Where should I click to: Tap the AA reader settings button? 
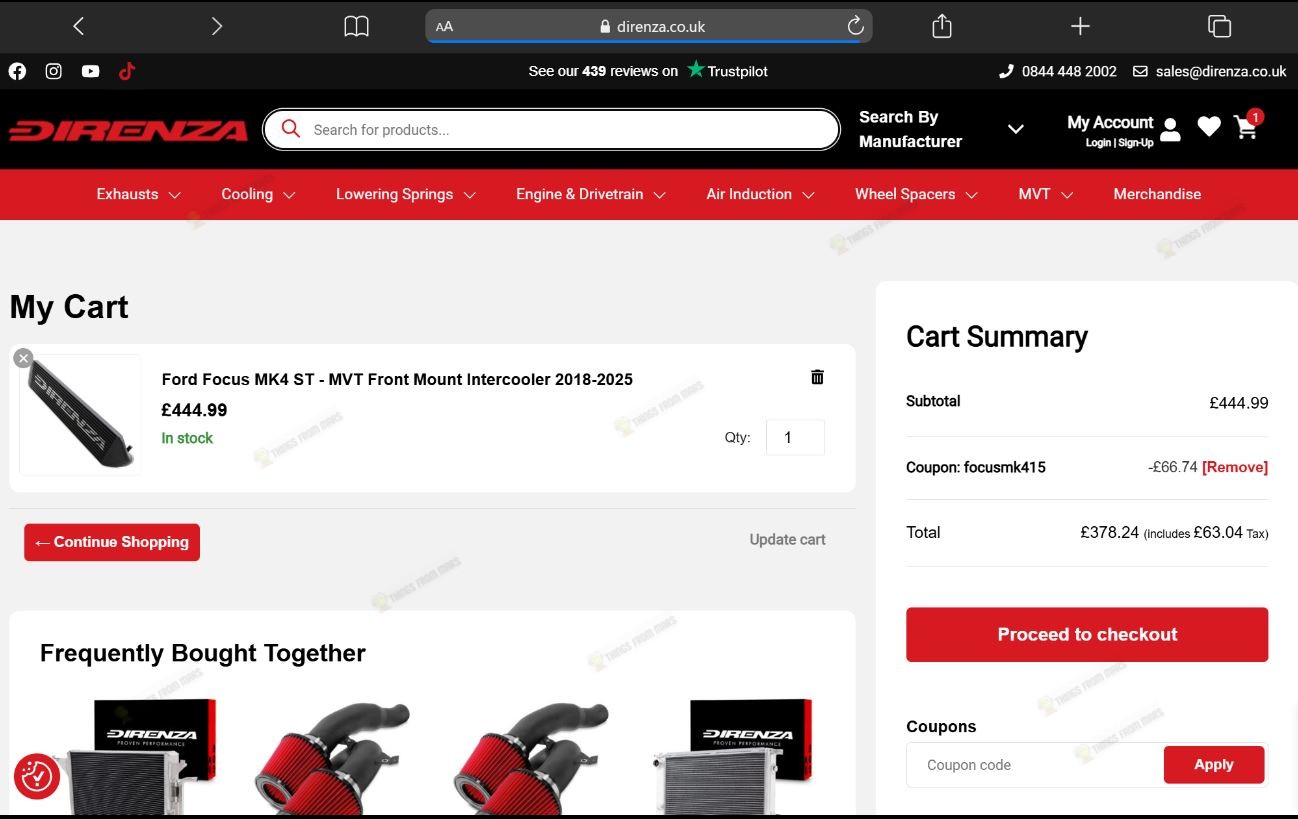point(445,27)
